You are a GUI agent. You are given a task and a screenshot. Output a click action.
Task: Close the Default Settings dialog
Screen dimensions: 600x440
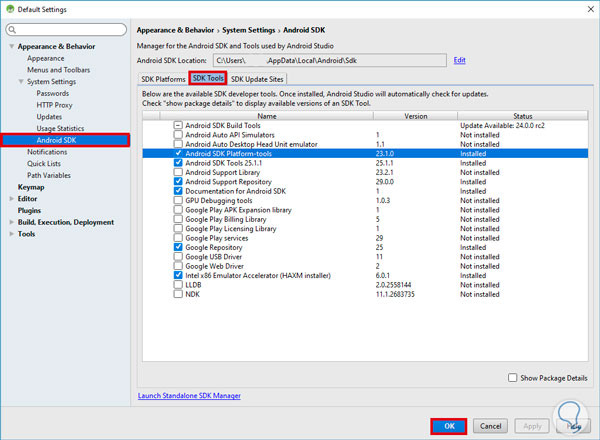tap(590, 9)
